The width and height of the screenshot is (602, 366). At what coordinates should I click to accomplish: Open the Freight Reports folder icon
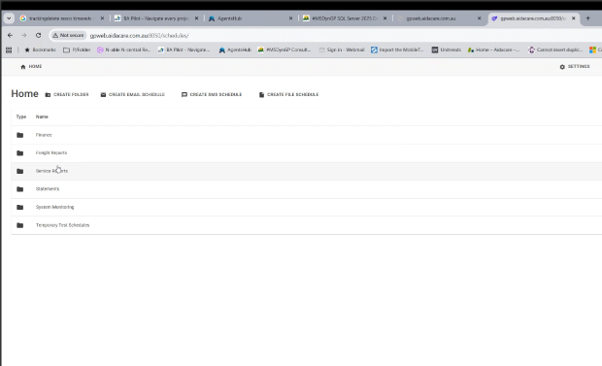[x=20, y=153]
